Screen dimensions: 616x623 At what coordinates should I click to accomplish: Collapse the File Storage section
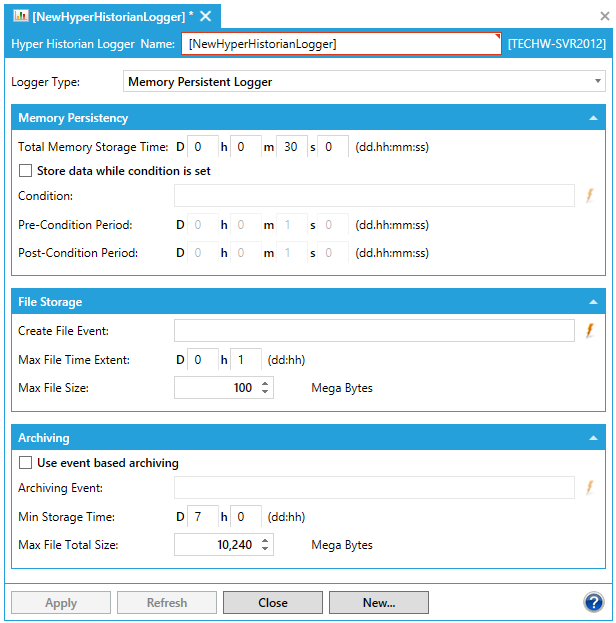pos(593,302)
